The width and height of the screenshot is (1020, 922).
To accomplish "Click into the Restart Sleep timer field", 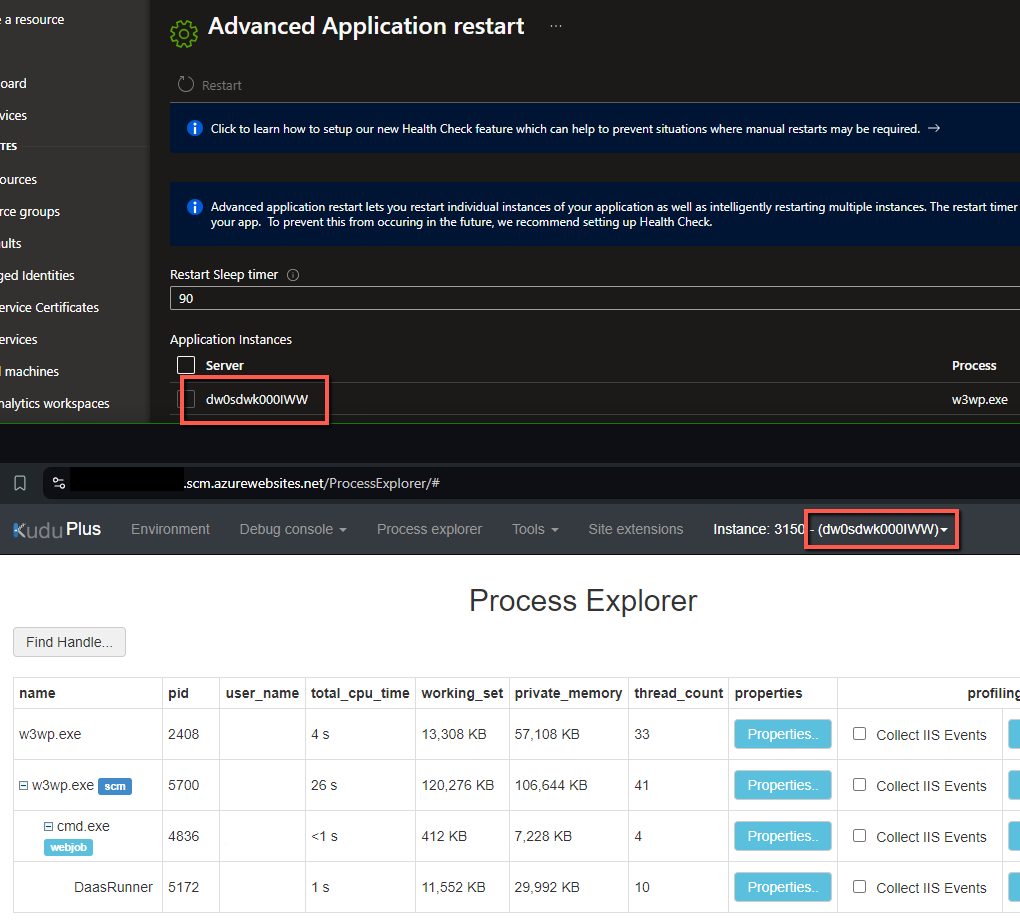I will (595, 299).
